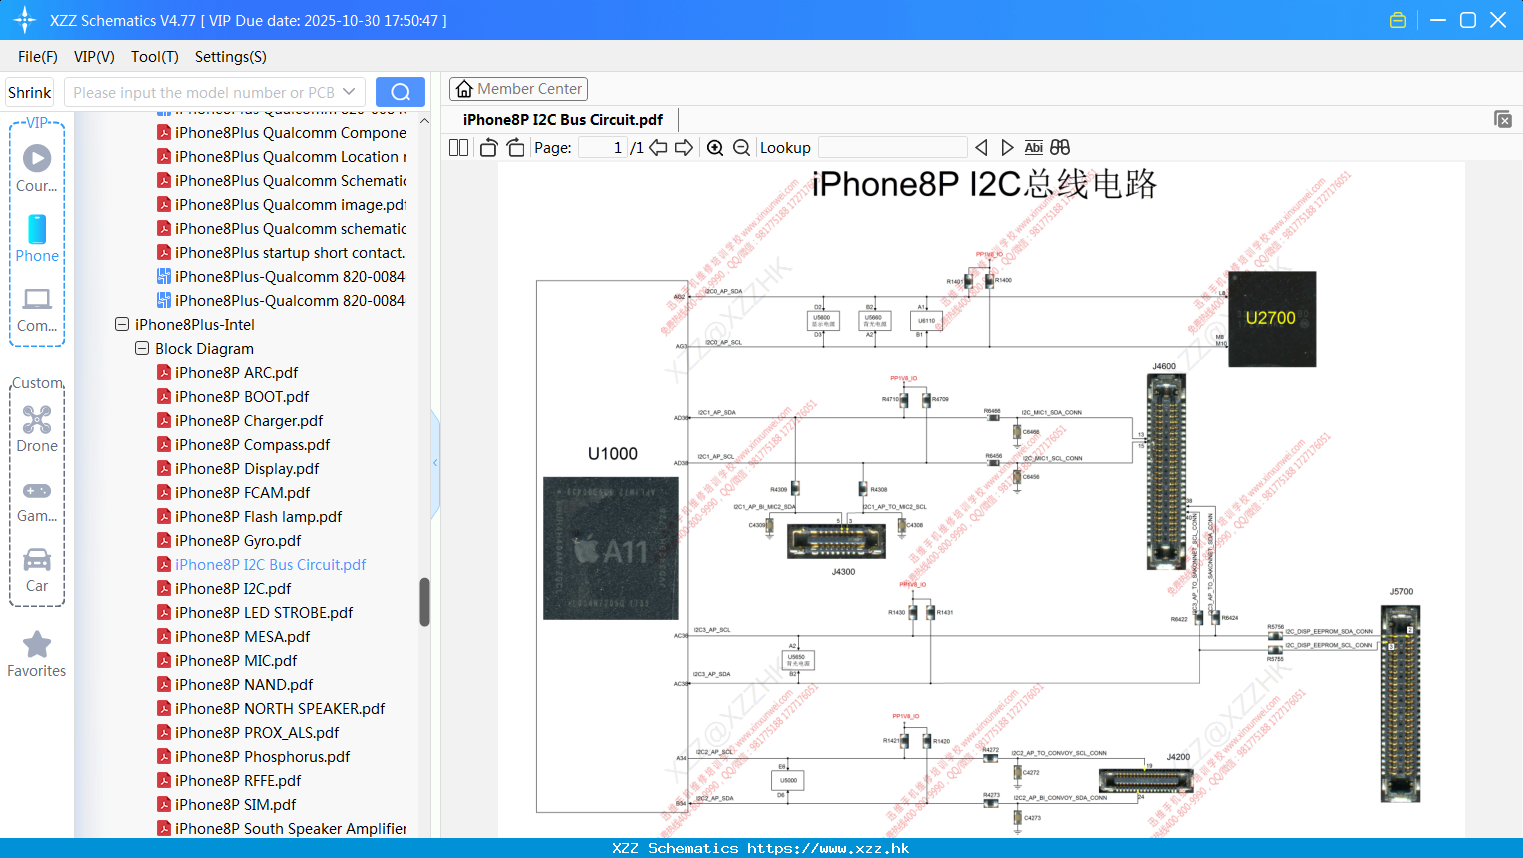
Task: Open iPhone8P Gyro.pdf
Action: pyautogui.click(x=238, y=540)
